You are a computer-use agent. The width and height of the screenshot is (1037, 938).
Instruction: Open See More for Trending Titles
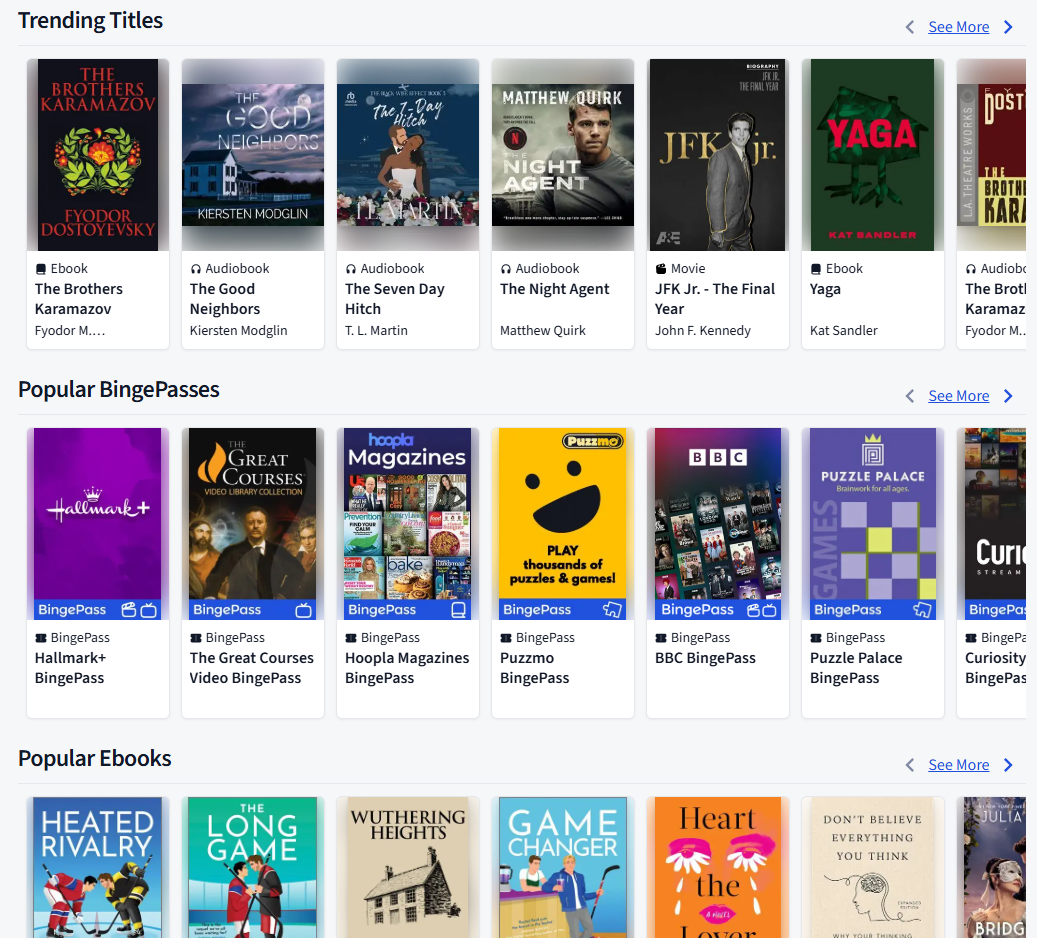[x=959, y=27]
